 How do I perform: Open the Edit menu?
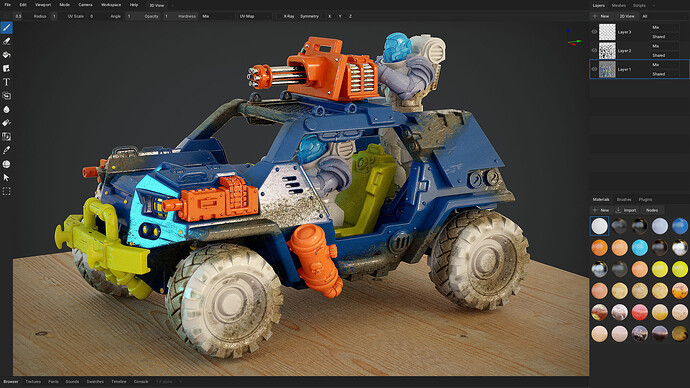pos(23,5)
